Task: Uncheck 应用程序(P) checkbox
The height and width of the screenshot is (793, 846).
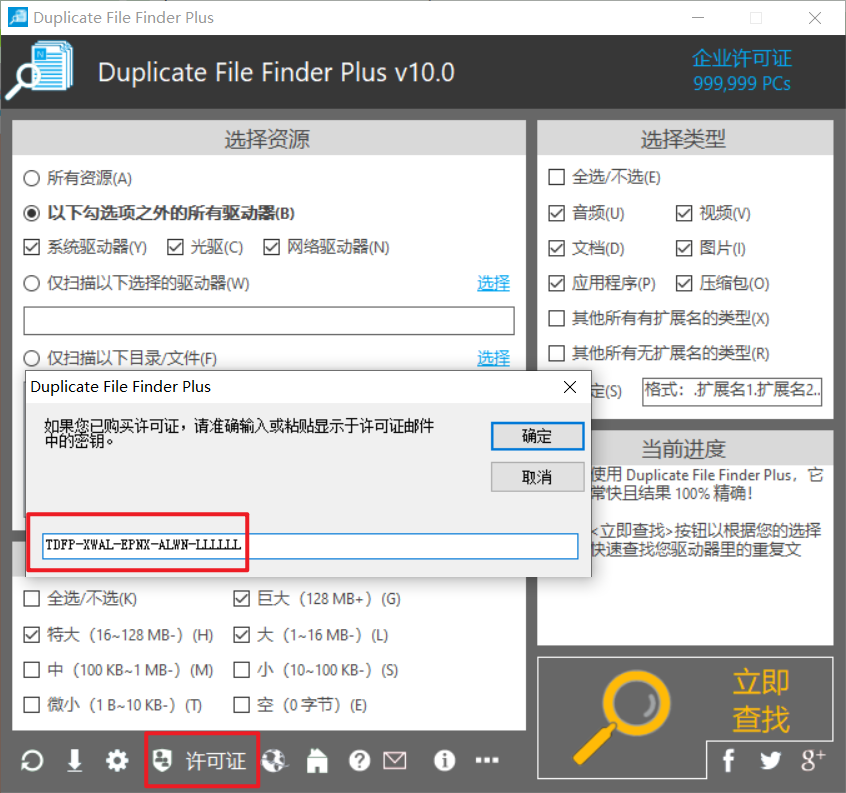Action: [556, 283]
